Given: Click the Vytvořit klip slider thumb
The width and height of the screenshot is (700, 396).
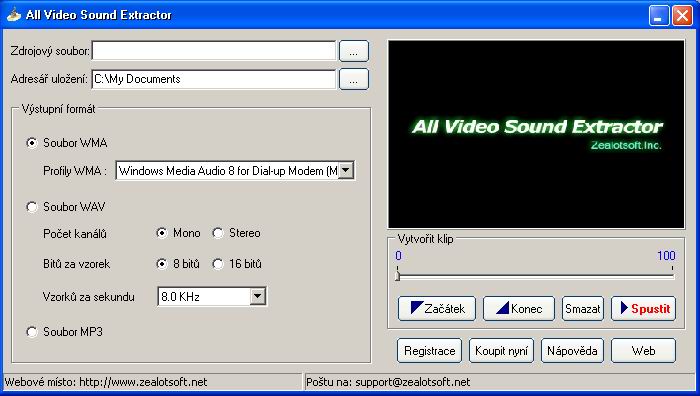Looking at the screenshot, I should [397, 275].
